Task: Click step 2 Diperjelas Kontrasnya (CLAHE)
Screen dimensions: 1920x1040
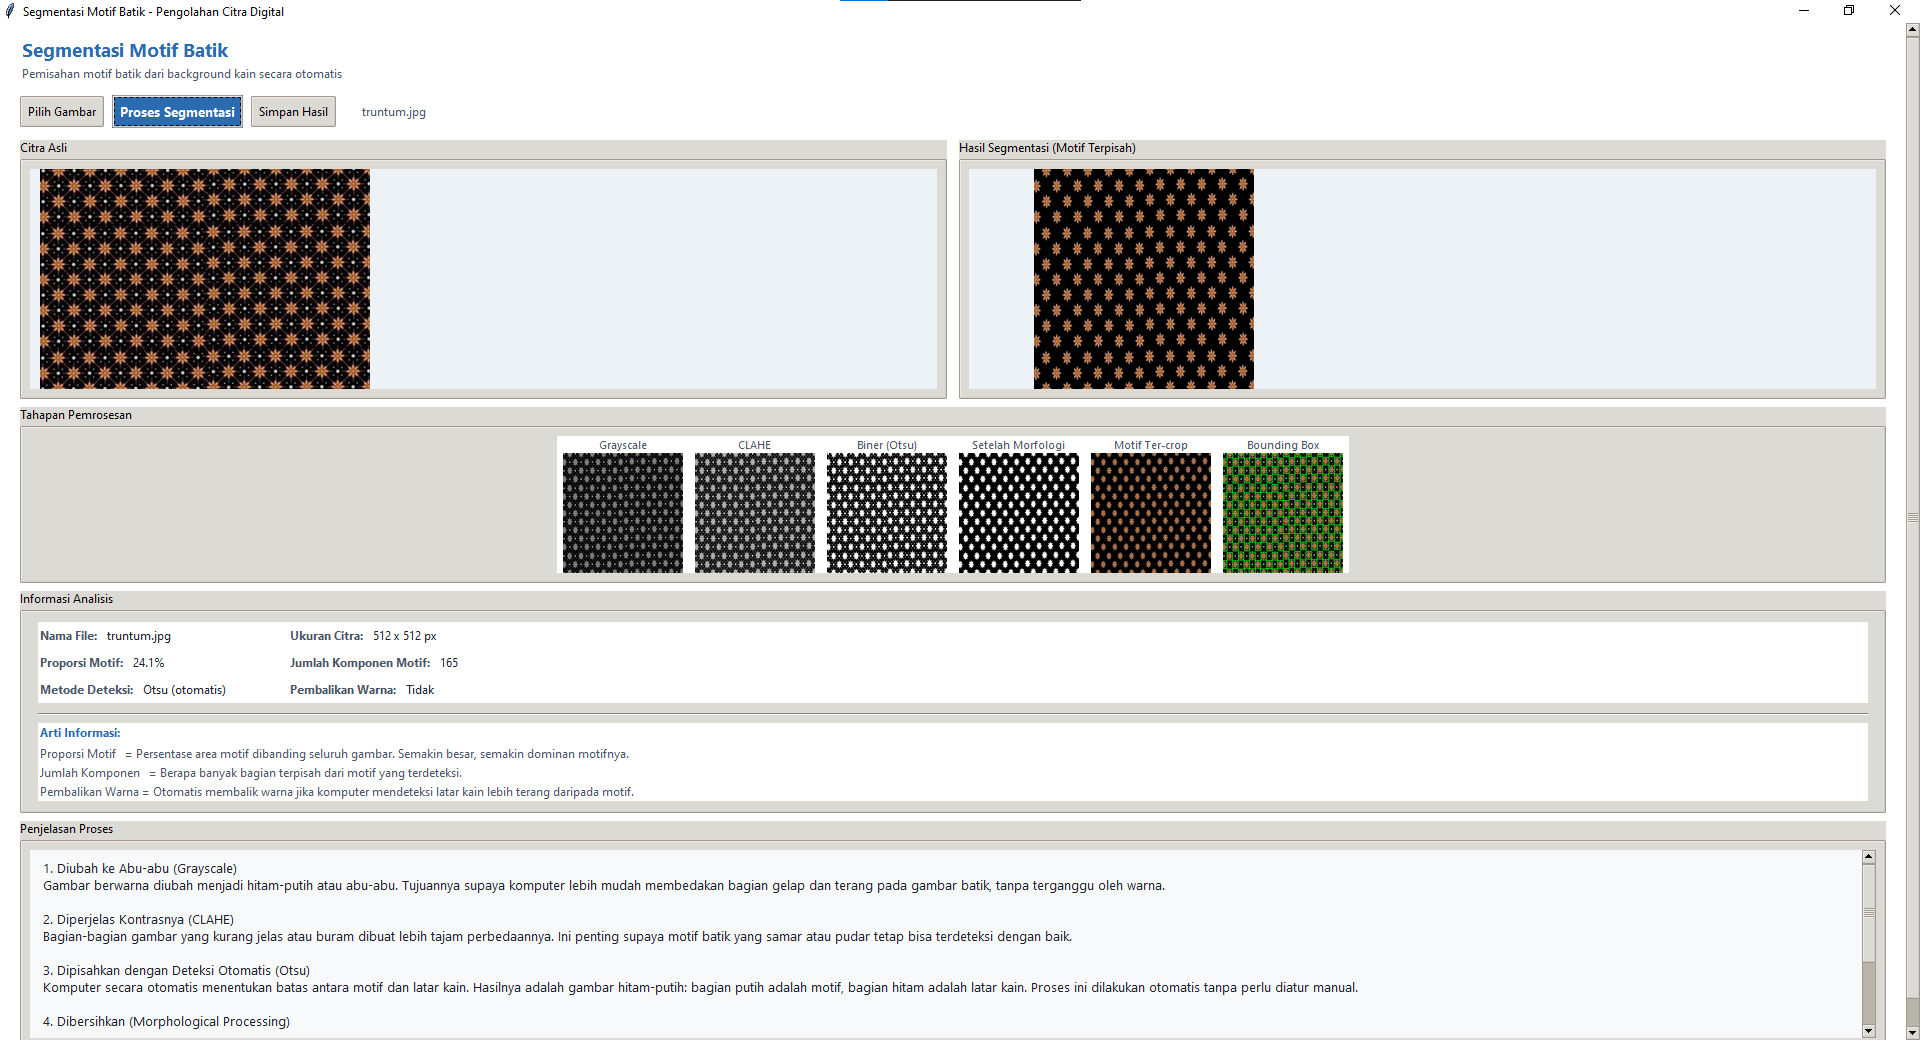Action: 138,920
